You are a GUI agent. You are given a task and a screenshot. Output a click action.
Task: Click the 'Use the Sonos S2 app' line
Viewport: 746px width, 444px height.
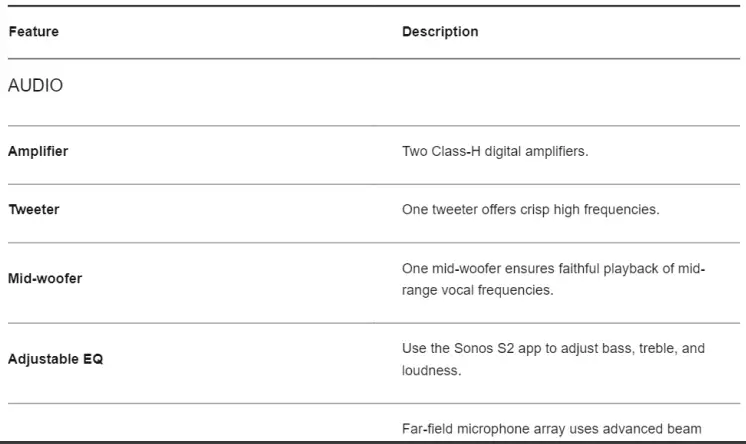point(553,348)
